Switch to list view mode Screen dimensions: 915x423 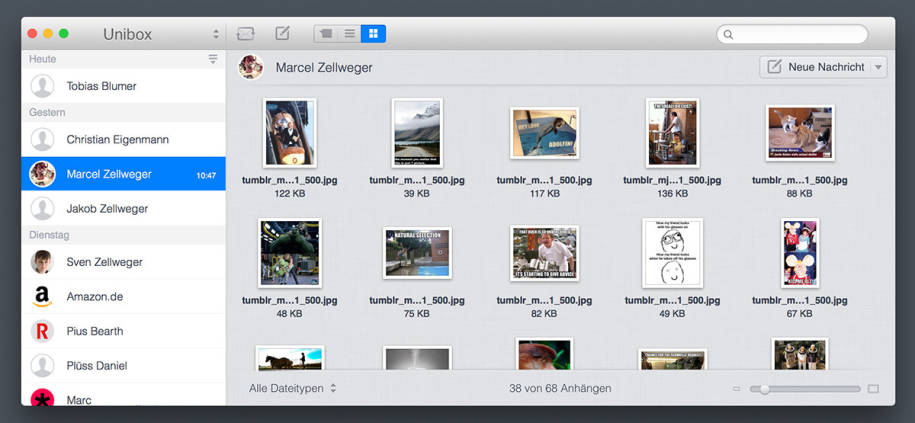coord(350,34)
